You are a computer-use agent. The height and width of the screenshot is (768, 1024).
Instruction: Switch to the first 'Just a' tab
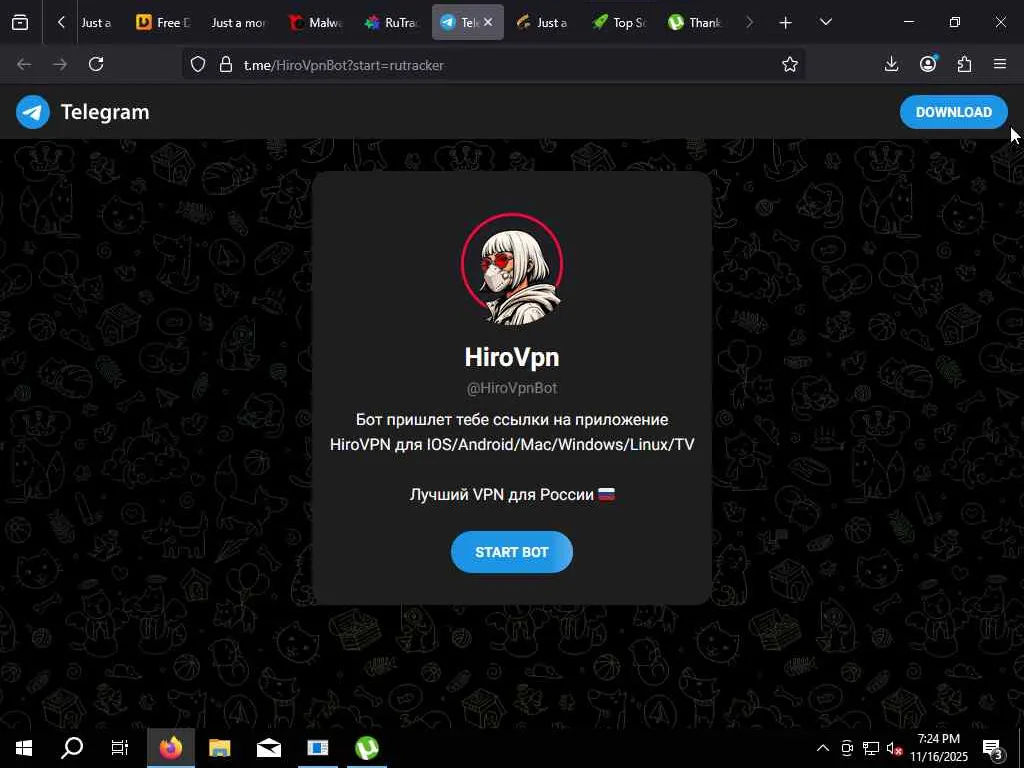[96, 22]
